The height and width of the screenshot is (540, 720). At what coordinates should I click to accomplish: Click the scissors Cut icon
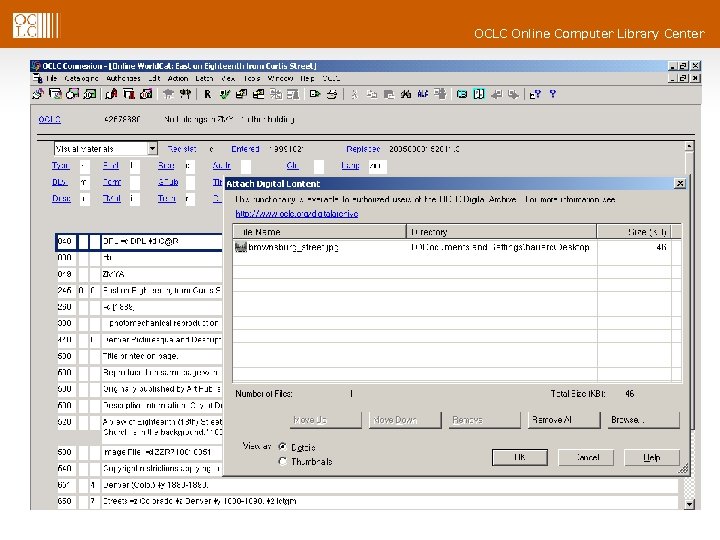(354, 94)
